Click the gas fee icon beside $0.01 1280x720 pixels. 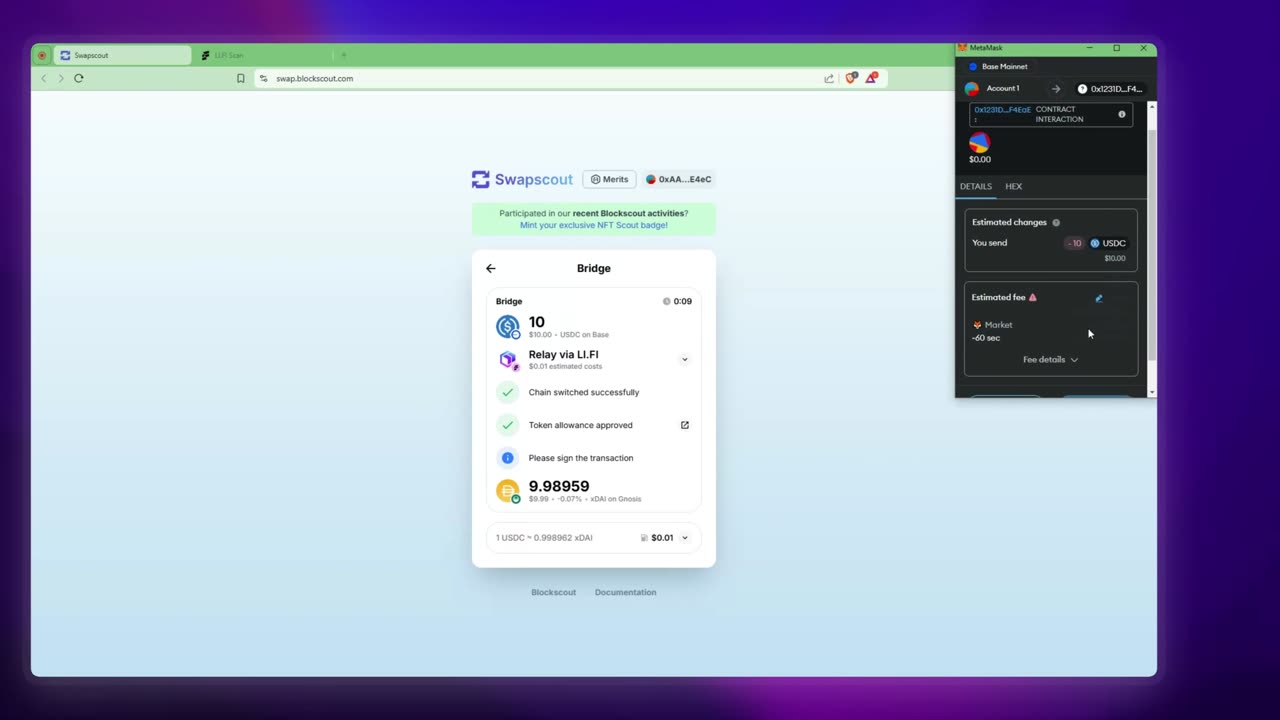644,538
